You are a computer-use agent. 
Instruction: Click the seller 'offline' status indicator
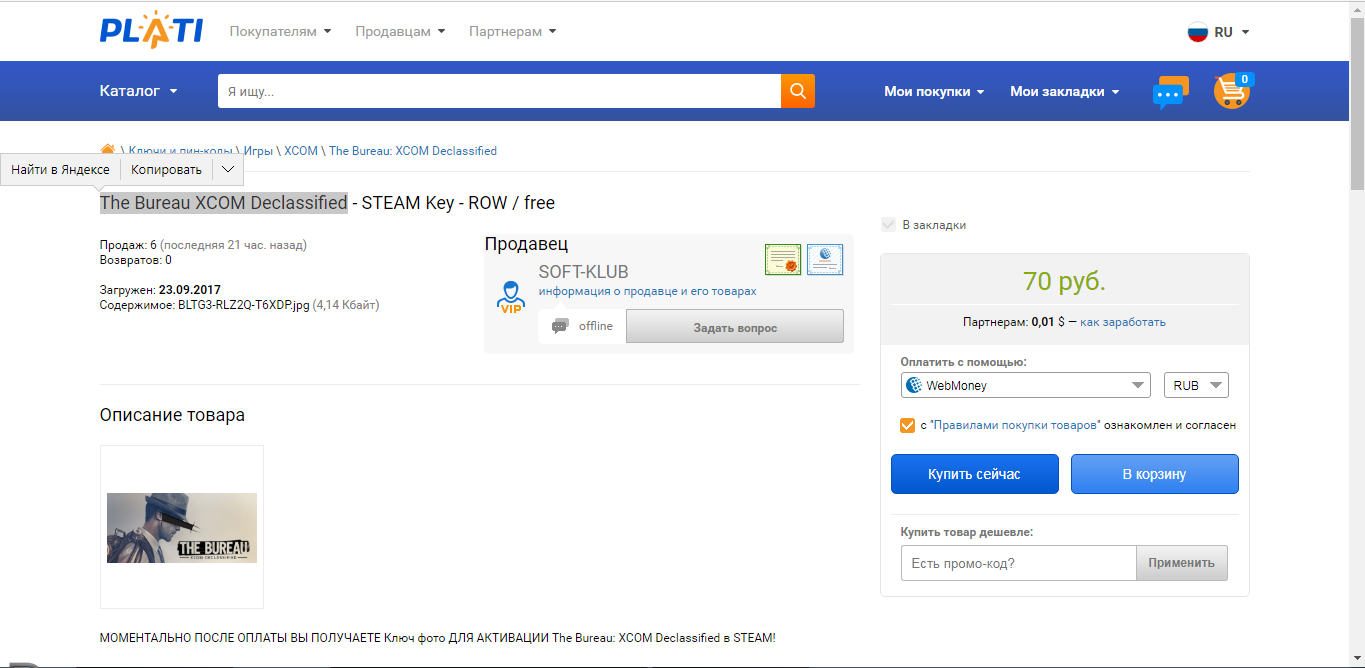(582, 326)
